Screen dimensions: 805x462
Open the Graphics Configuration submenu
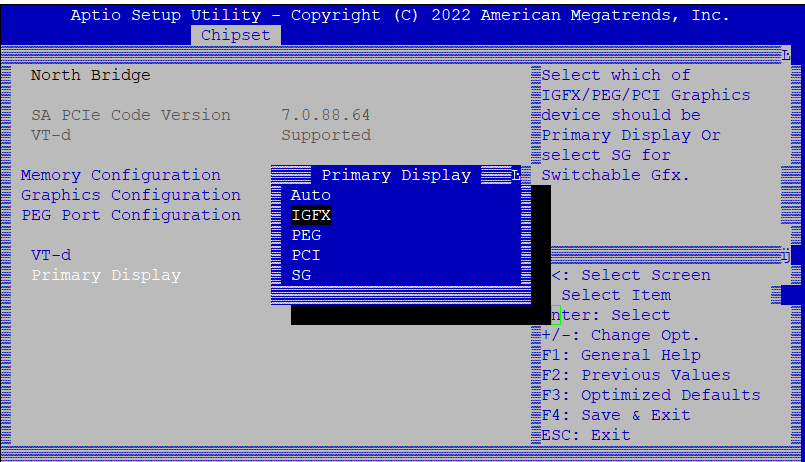[130, 195]
